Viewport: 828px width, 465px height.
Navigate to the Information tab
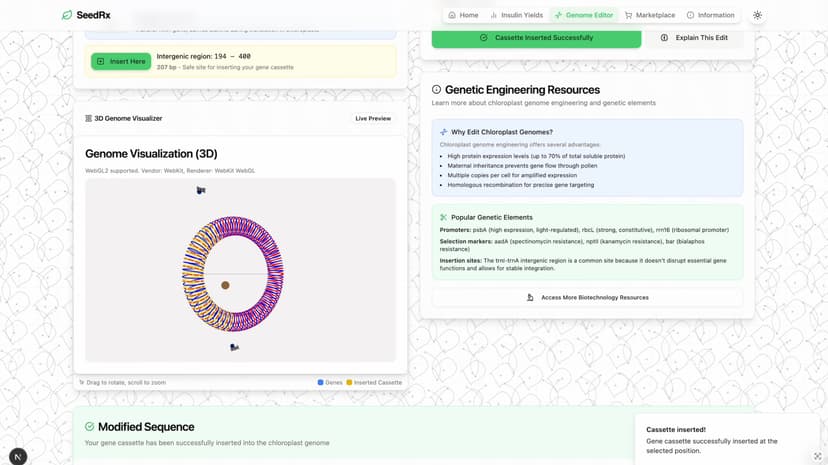point(711,15)
